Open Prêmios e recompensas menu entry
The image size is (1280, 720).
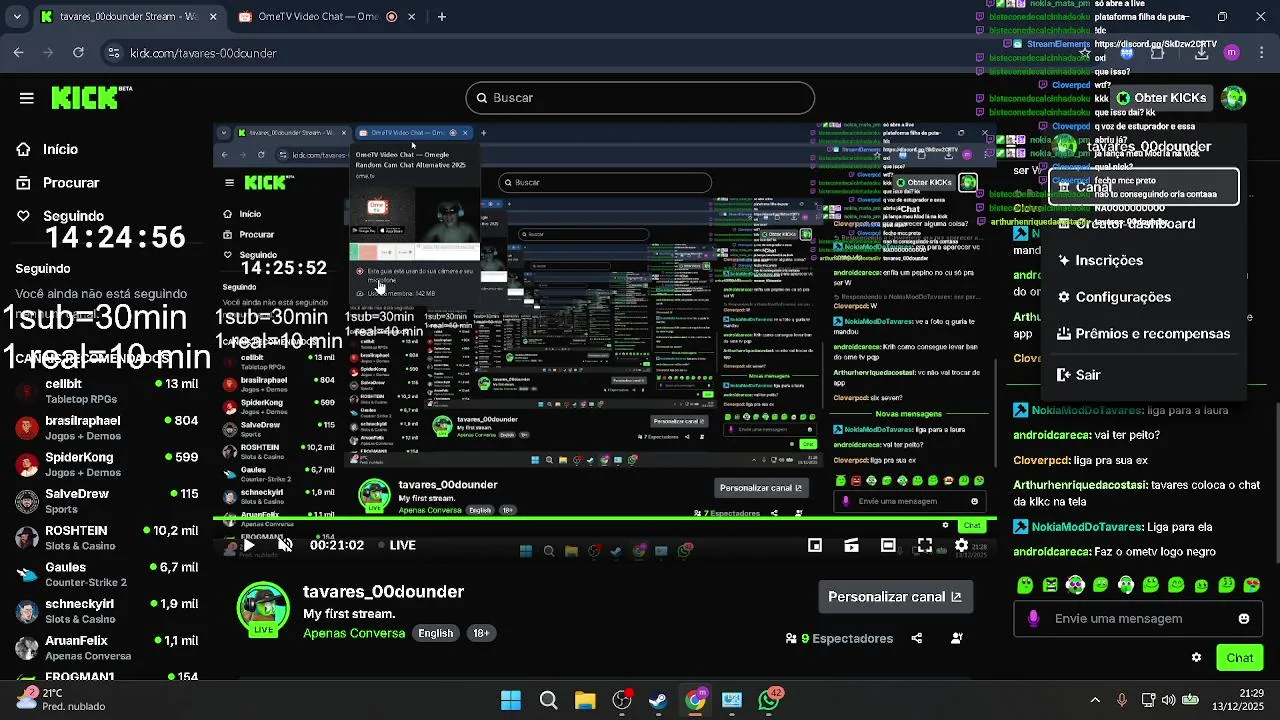(x=1144, y=334)
